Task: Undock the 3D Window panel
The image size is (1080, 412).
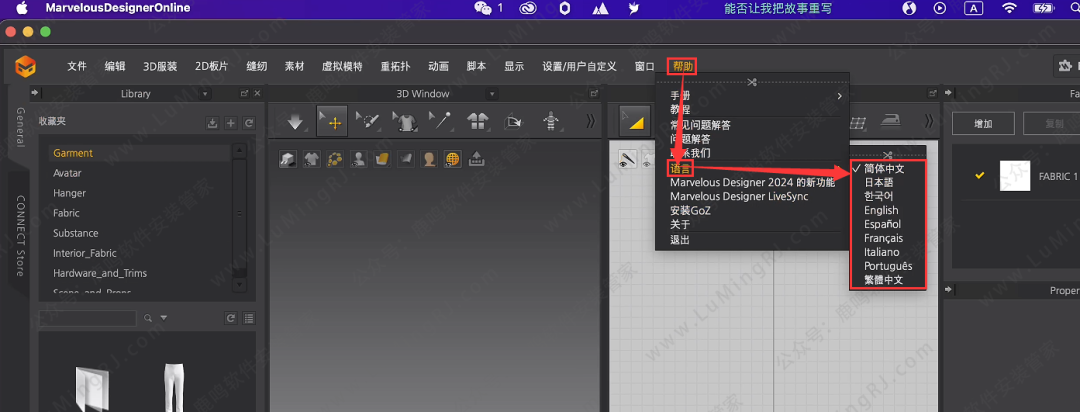Action: 595,93
